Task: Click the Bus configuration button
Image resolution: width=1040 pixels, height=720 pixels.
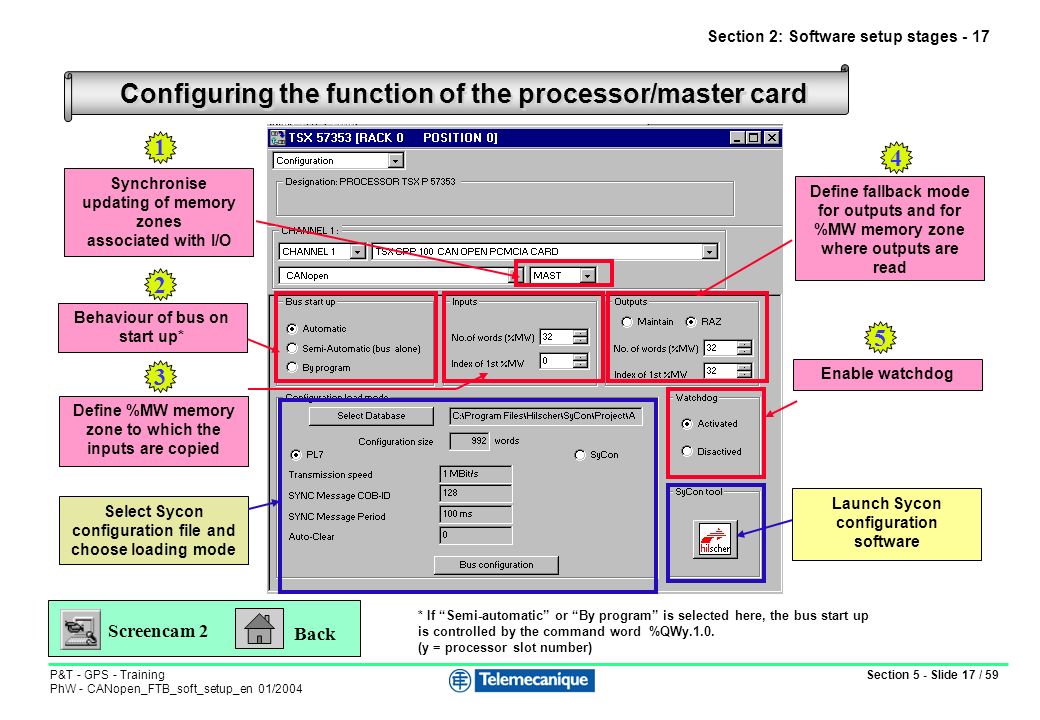Action: [496, 565]
